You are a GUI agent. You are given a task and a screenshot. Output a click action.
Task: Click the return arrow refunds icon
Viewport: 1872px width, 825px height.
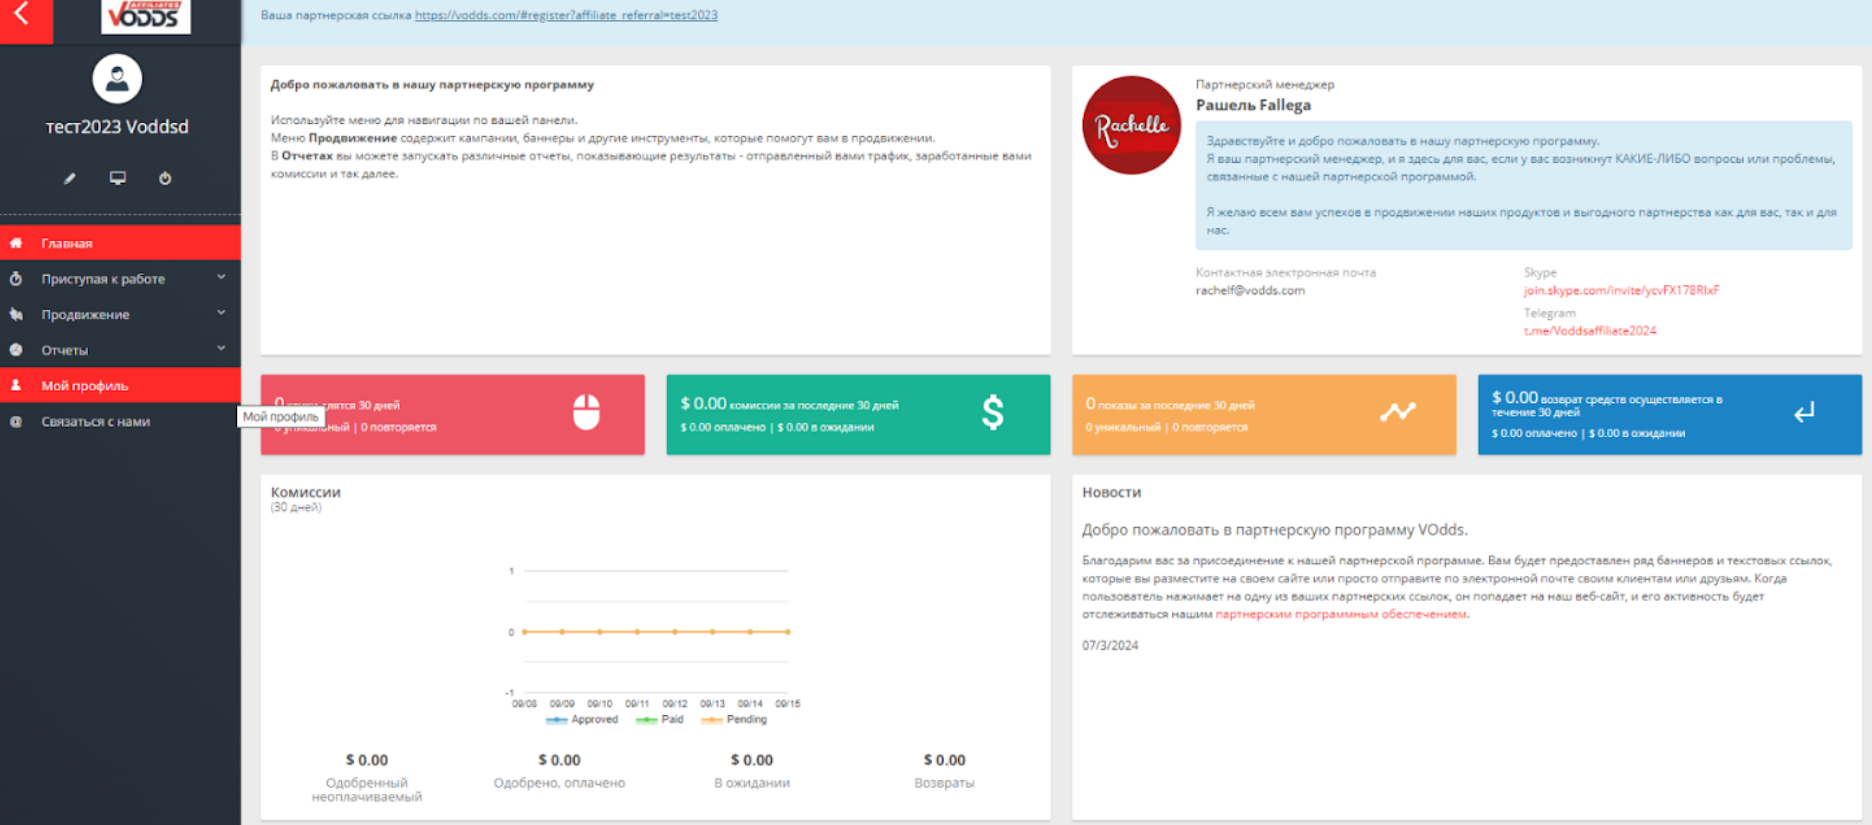pos(1803,412)
